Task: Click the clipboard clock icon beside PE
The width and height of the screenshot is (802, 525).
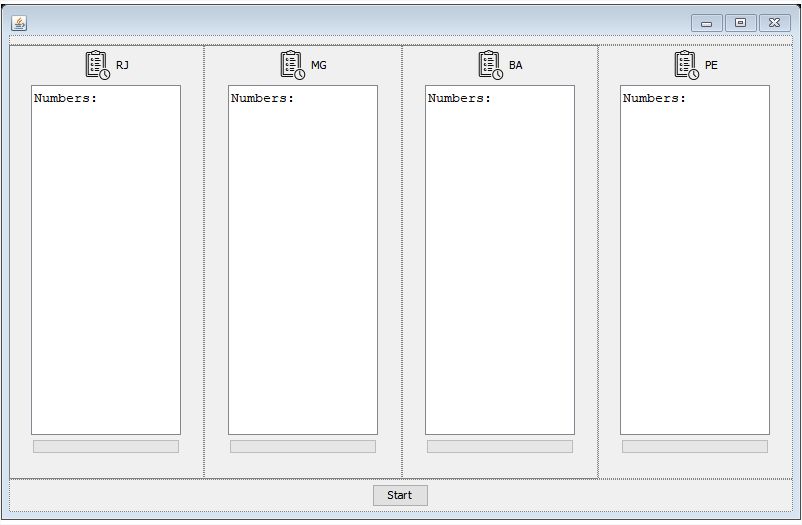Action: coord(686,65)
